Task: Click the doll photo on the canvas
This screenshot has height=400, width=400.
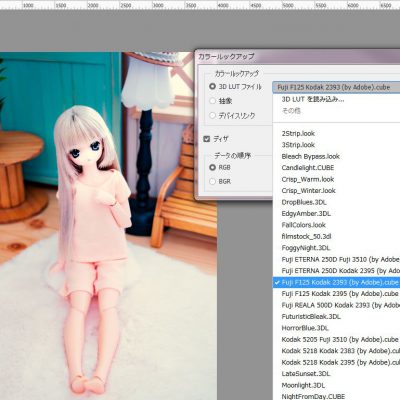Action: [x=108, y=226]
